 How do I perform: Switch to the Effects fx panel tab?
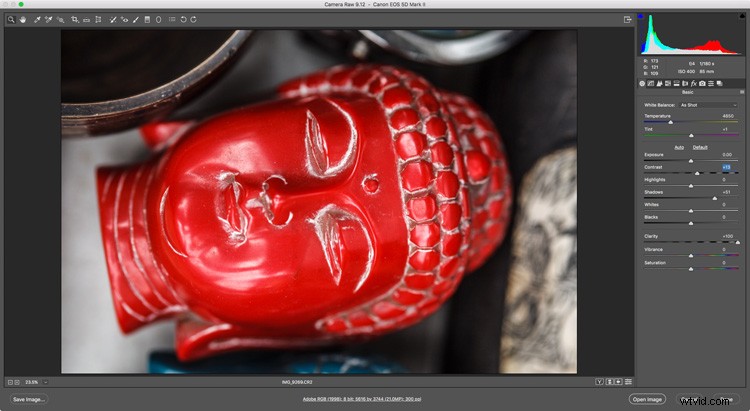click(x=694, y=83)
